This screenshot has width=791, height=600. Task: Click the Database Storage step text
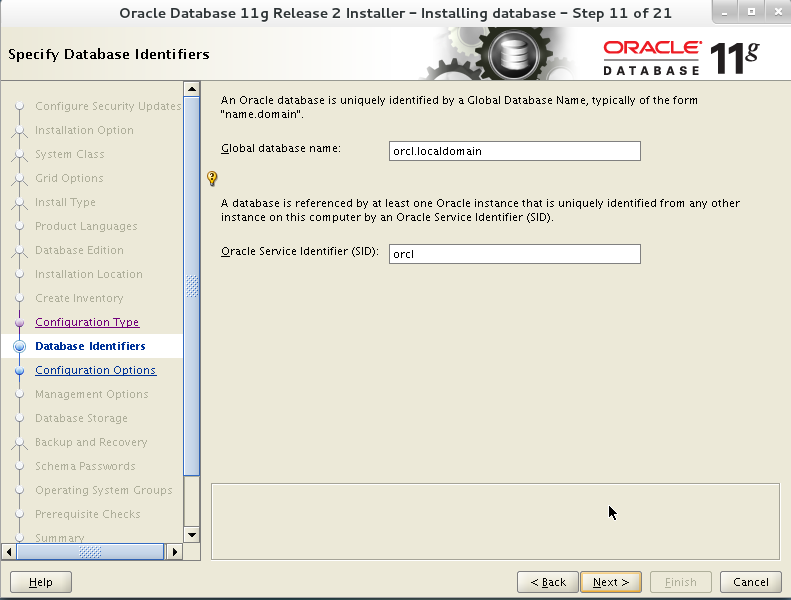coord(81,418)
